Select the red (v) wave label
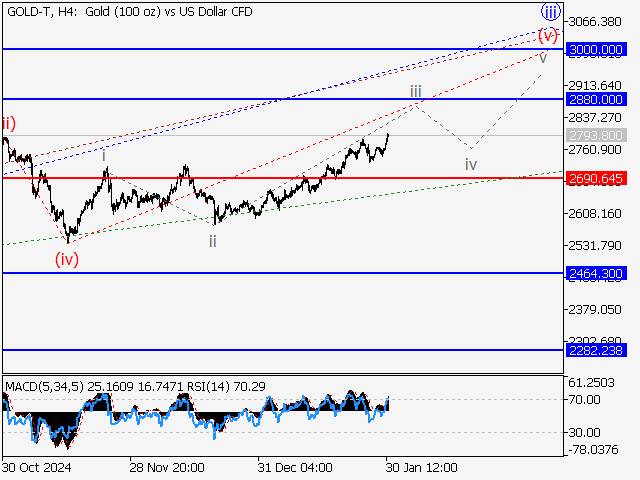The image size is (640, 480). point(547,35)
